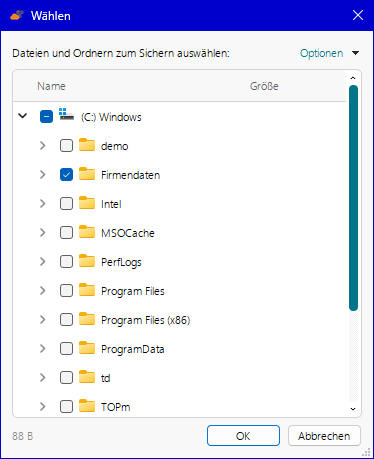Check the PerfLogs folder checkbox

click(x=66, y=262)
